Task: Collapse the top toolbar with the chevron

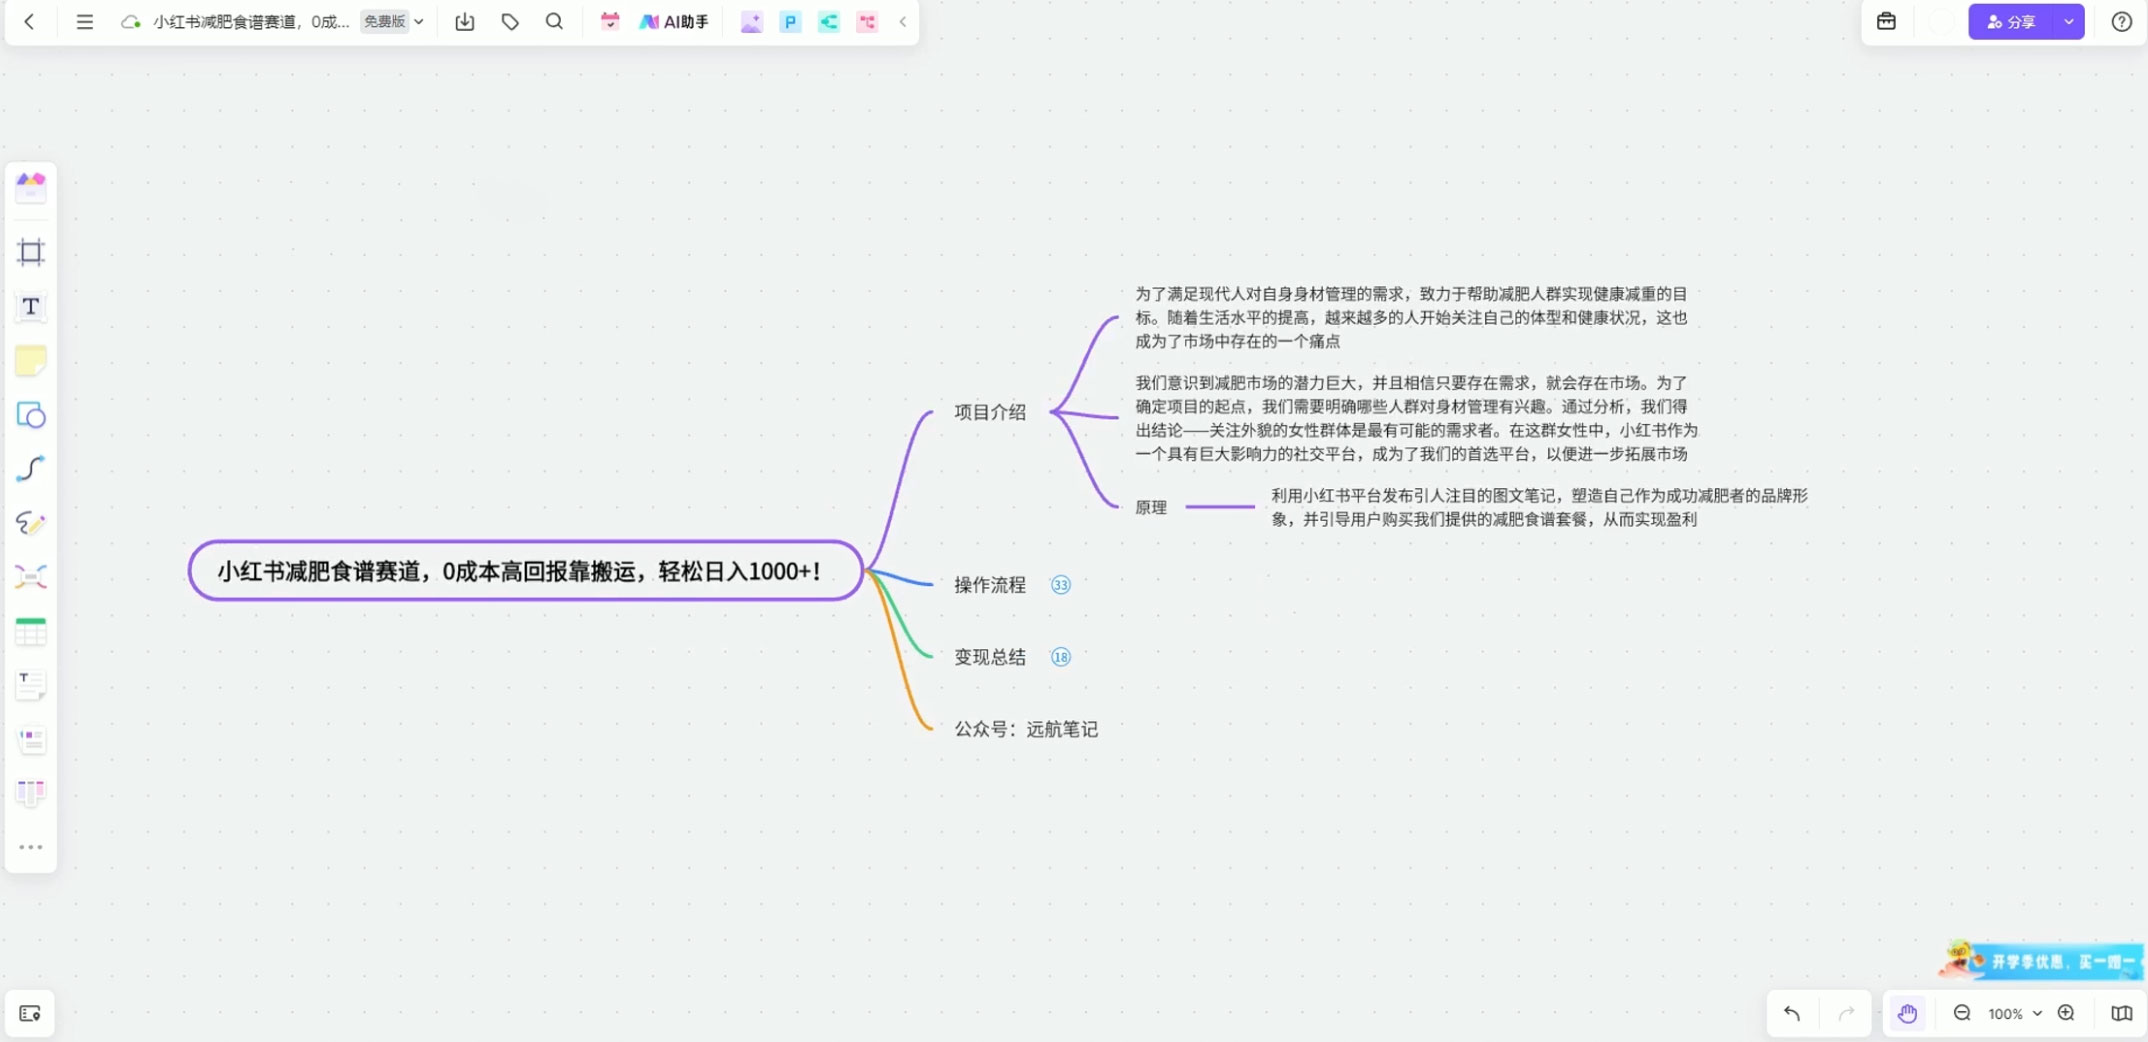Action: point(903,21)
